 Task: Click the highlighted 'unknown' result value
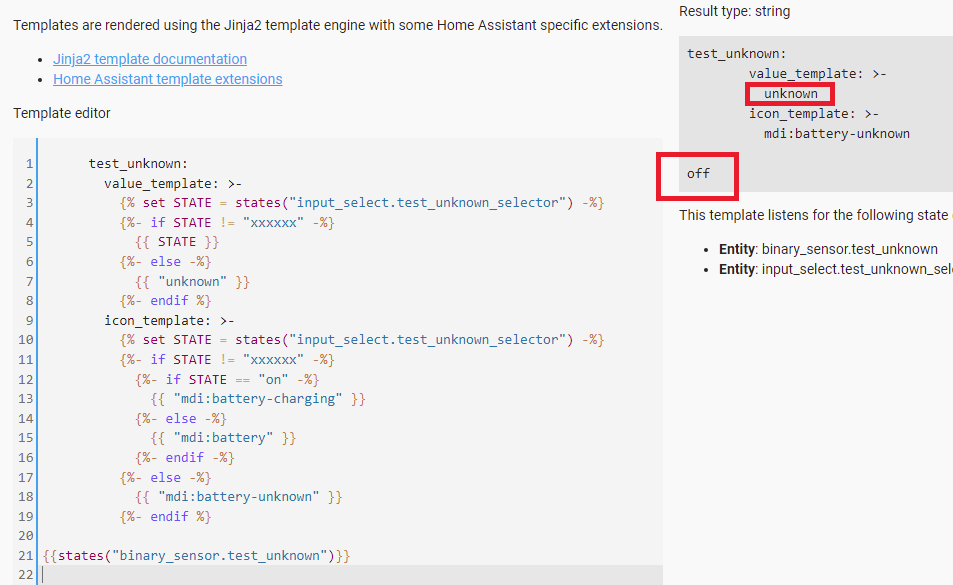coord(790,94)
